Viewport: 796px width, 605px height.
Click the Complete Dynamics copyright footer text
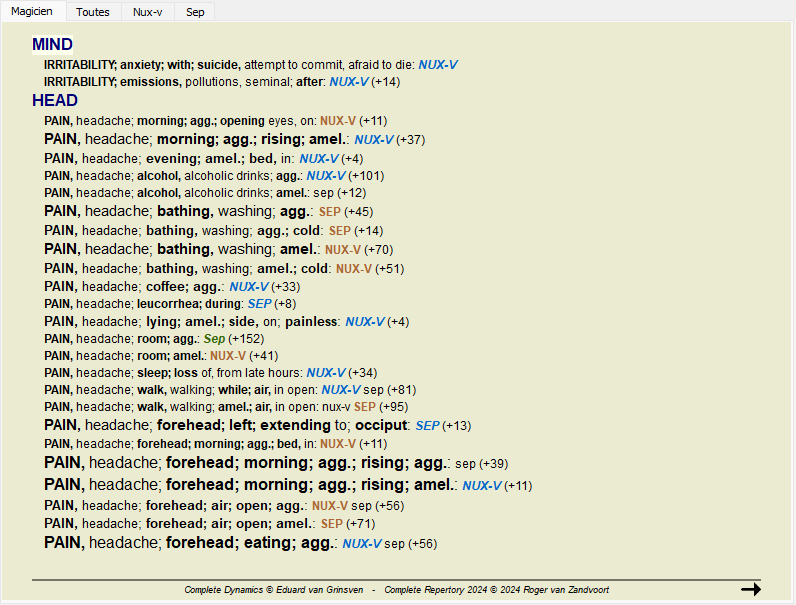click(x=272, y=590)
